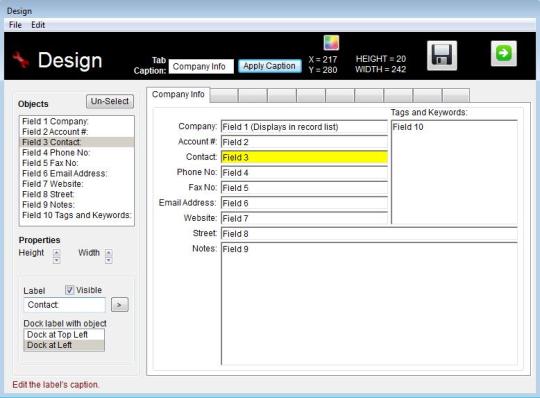Click the Apply Caption button
This screenshot has height=398, width=540.
(269, 66)
